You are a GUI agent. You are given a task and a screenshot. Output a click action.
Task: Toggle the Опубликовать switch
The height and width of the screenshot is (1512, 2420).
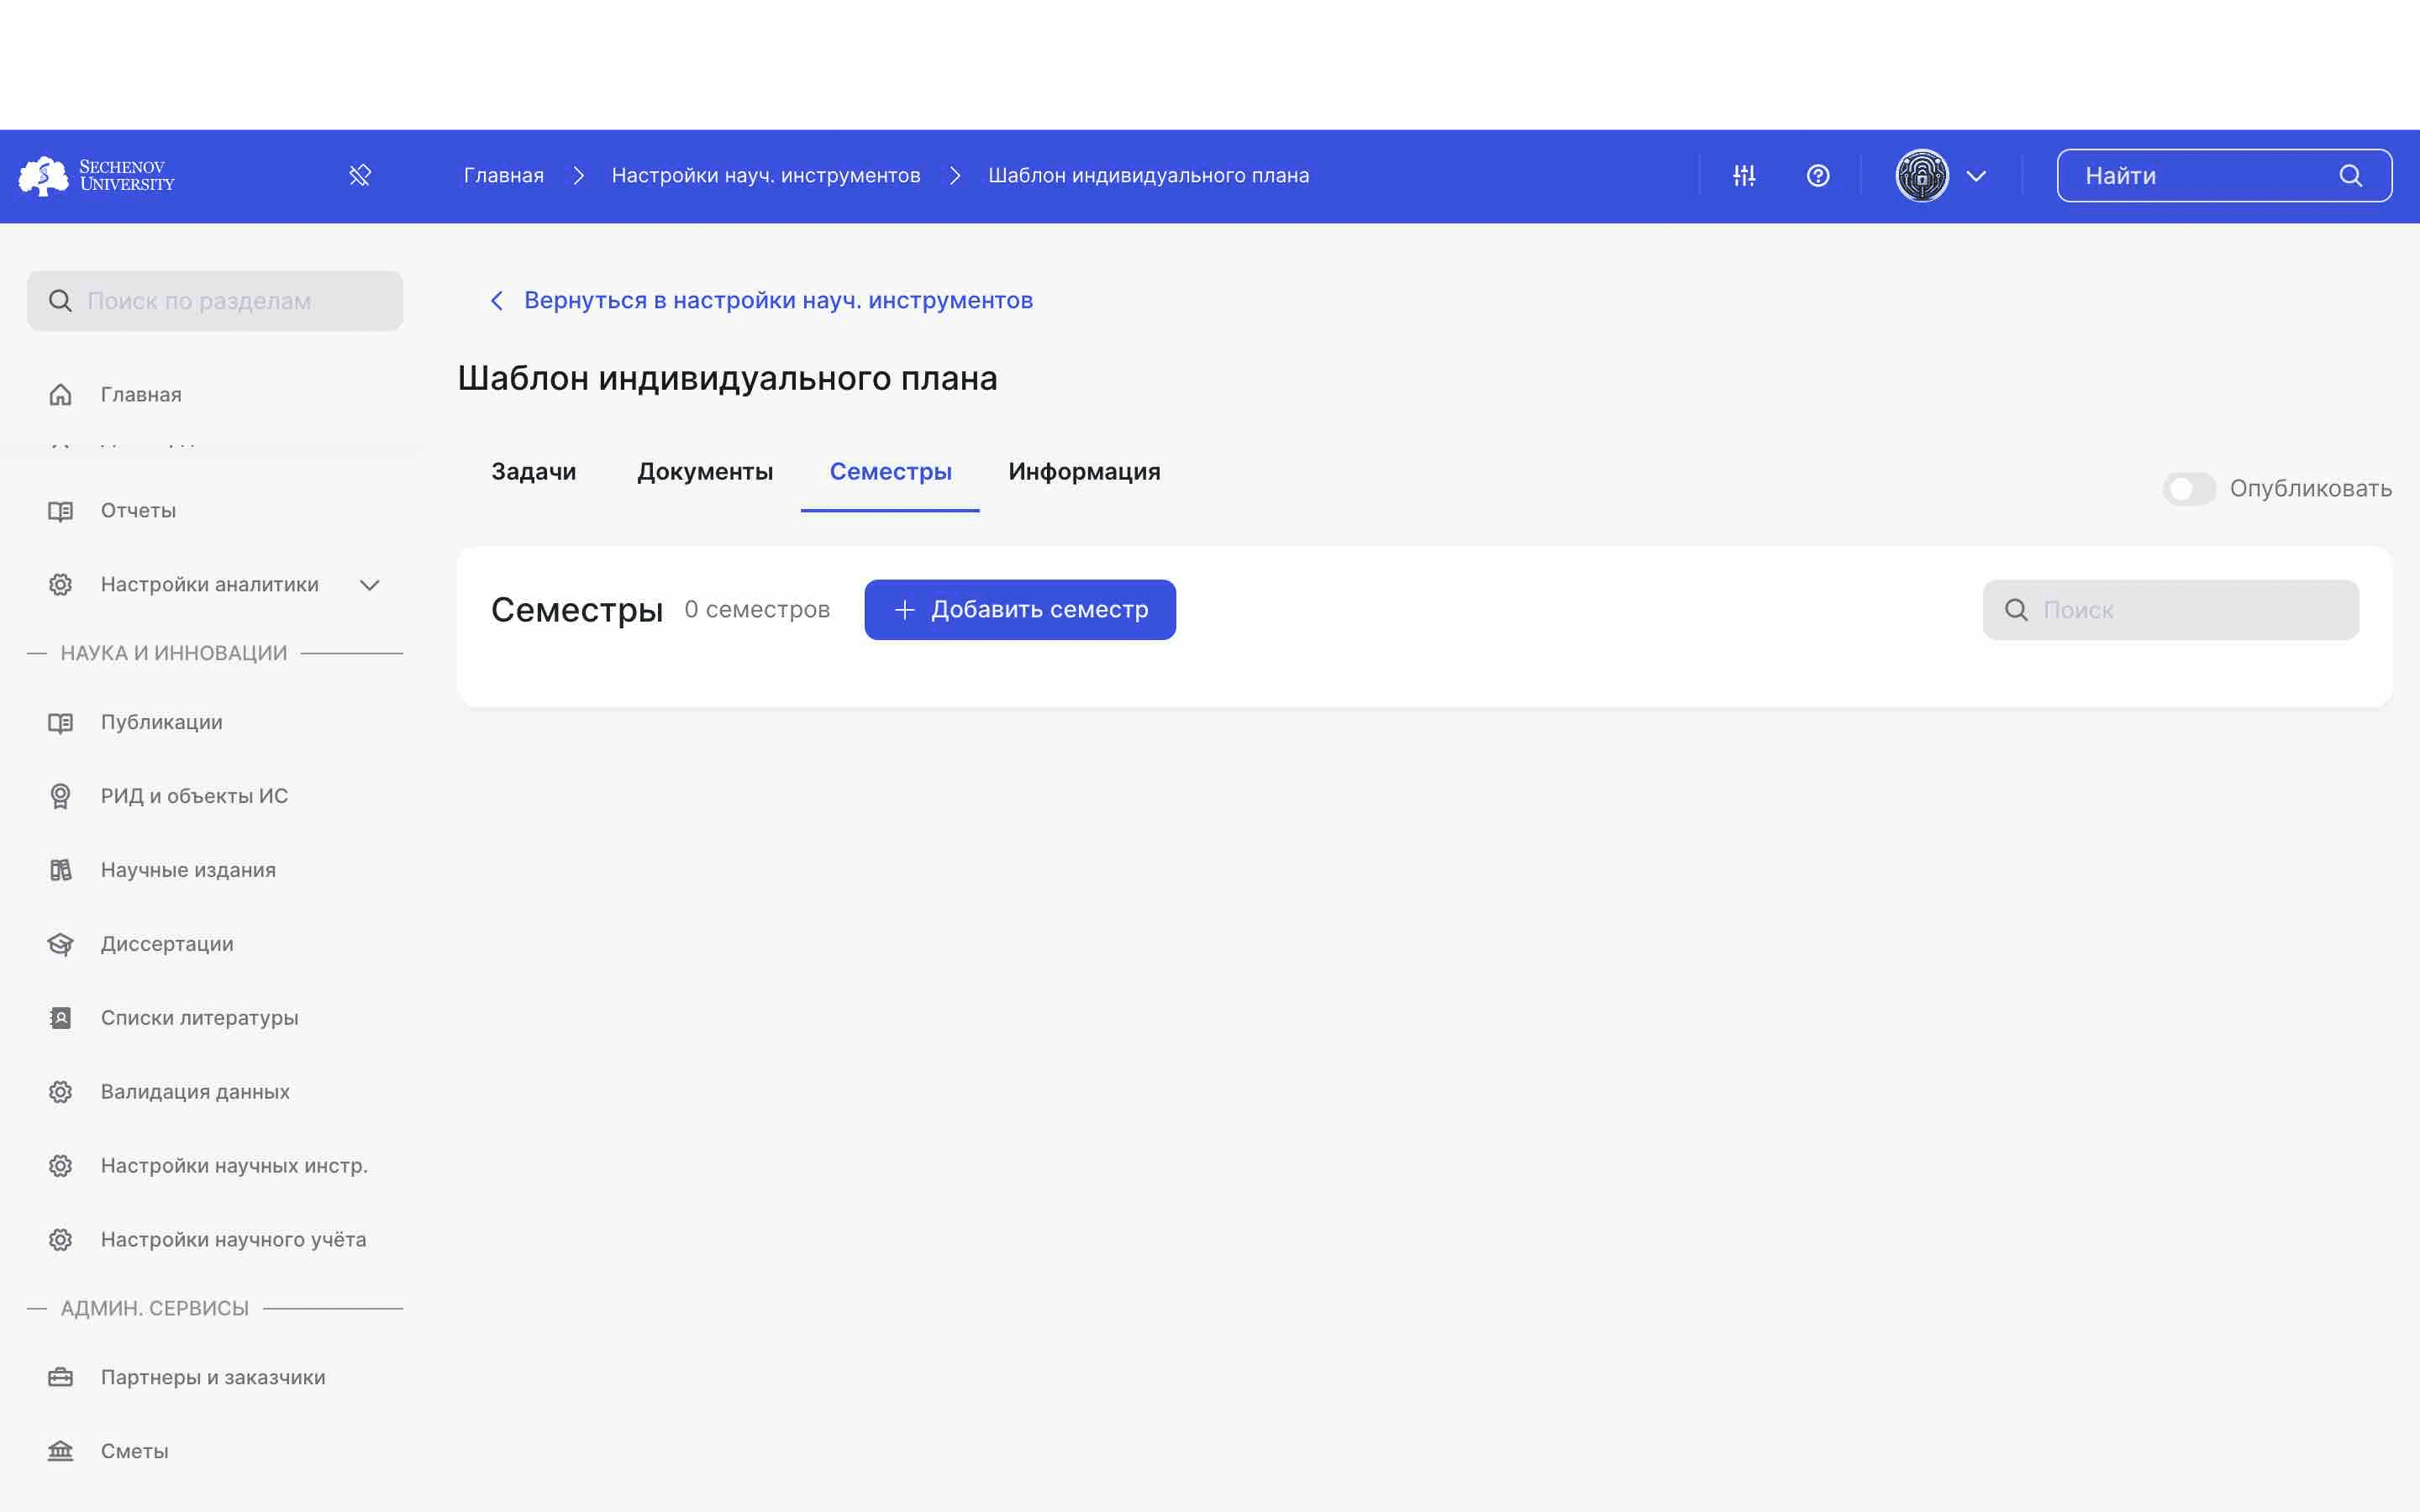2188,490
